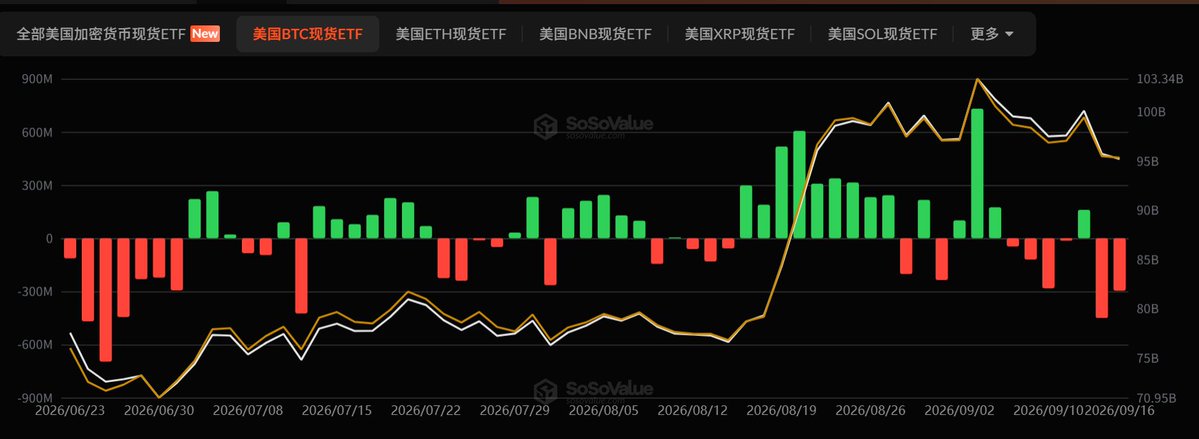Screen dimensions: 1199x439
Task: Click the 75B axis label
Action: click(1149, 359)
